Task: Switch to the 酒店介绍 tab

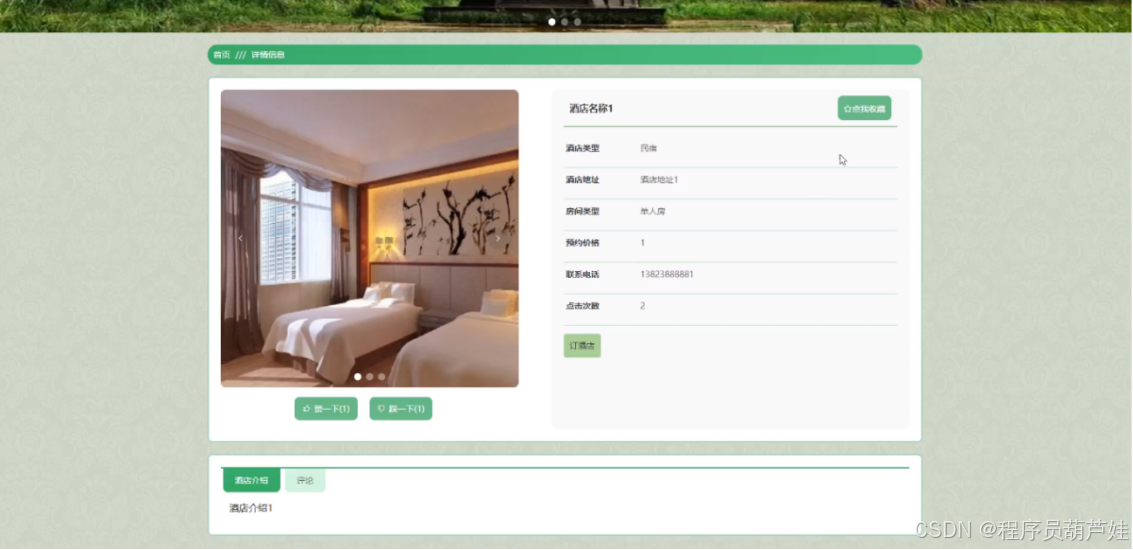Action: tap(251, 480)
